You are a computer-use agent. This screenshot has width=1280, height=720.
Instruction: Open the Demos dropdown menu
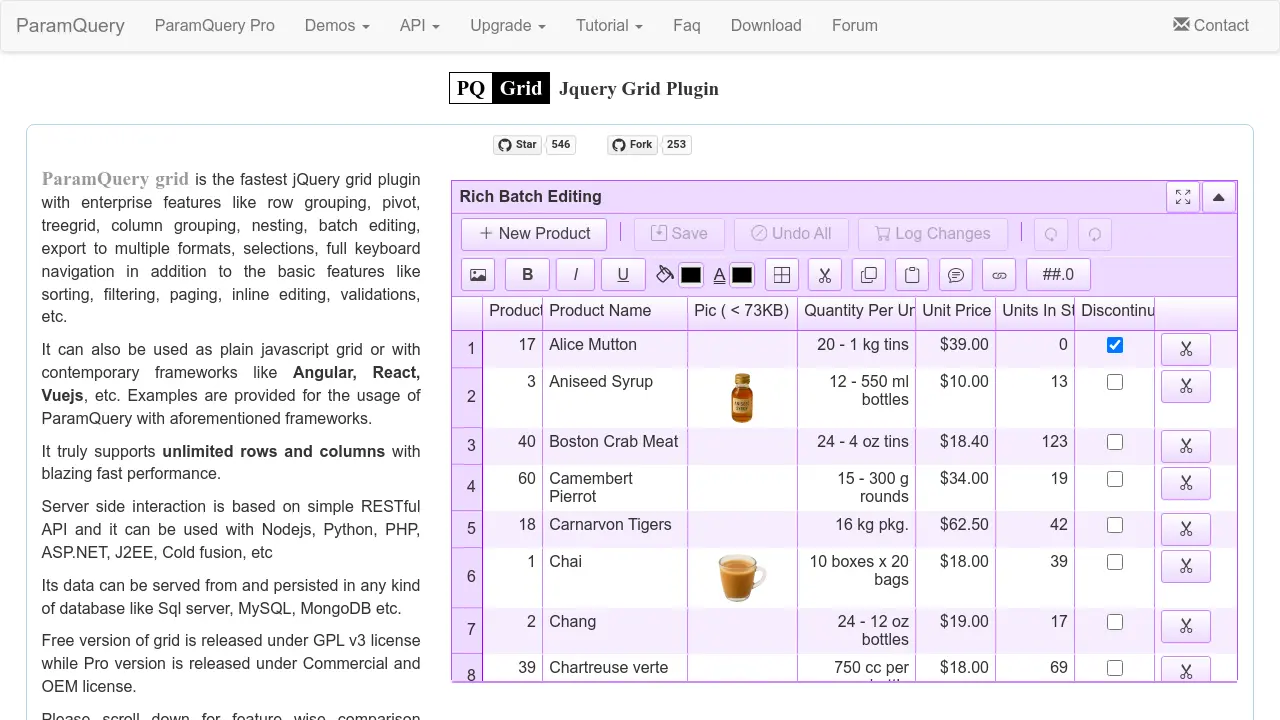coord(337,25)
